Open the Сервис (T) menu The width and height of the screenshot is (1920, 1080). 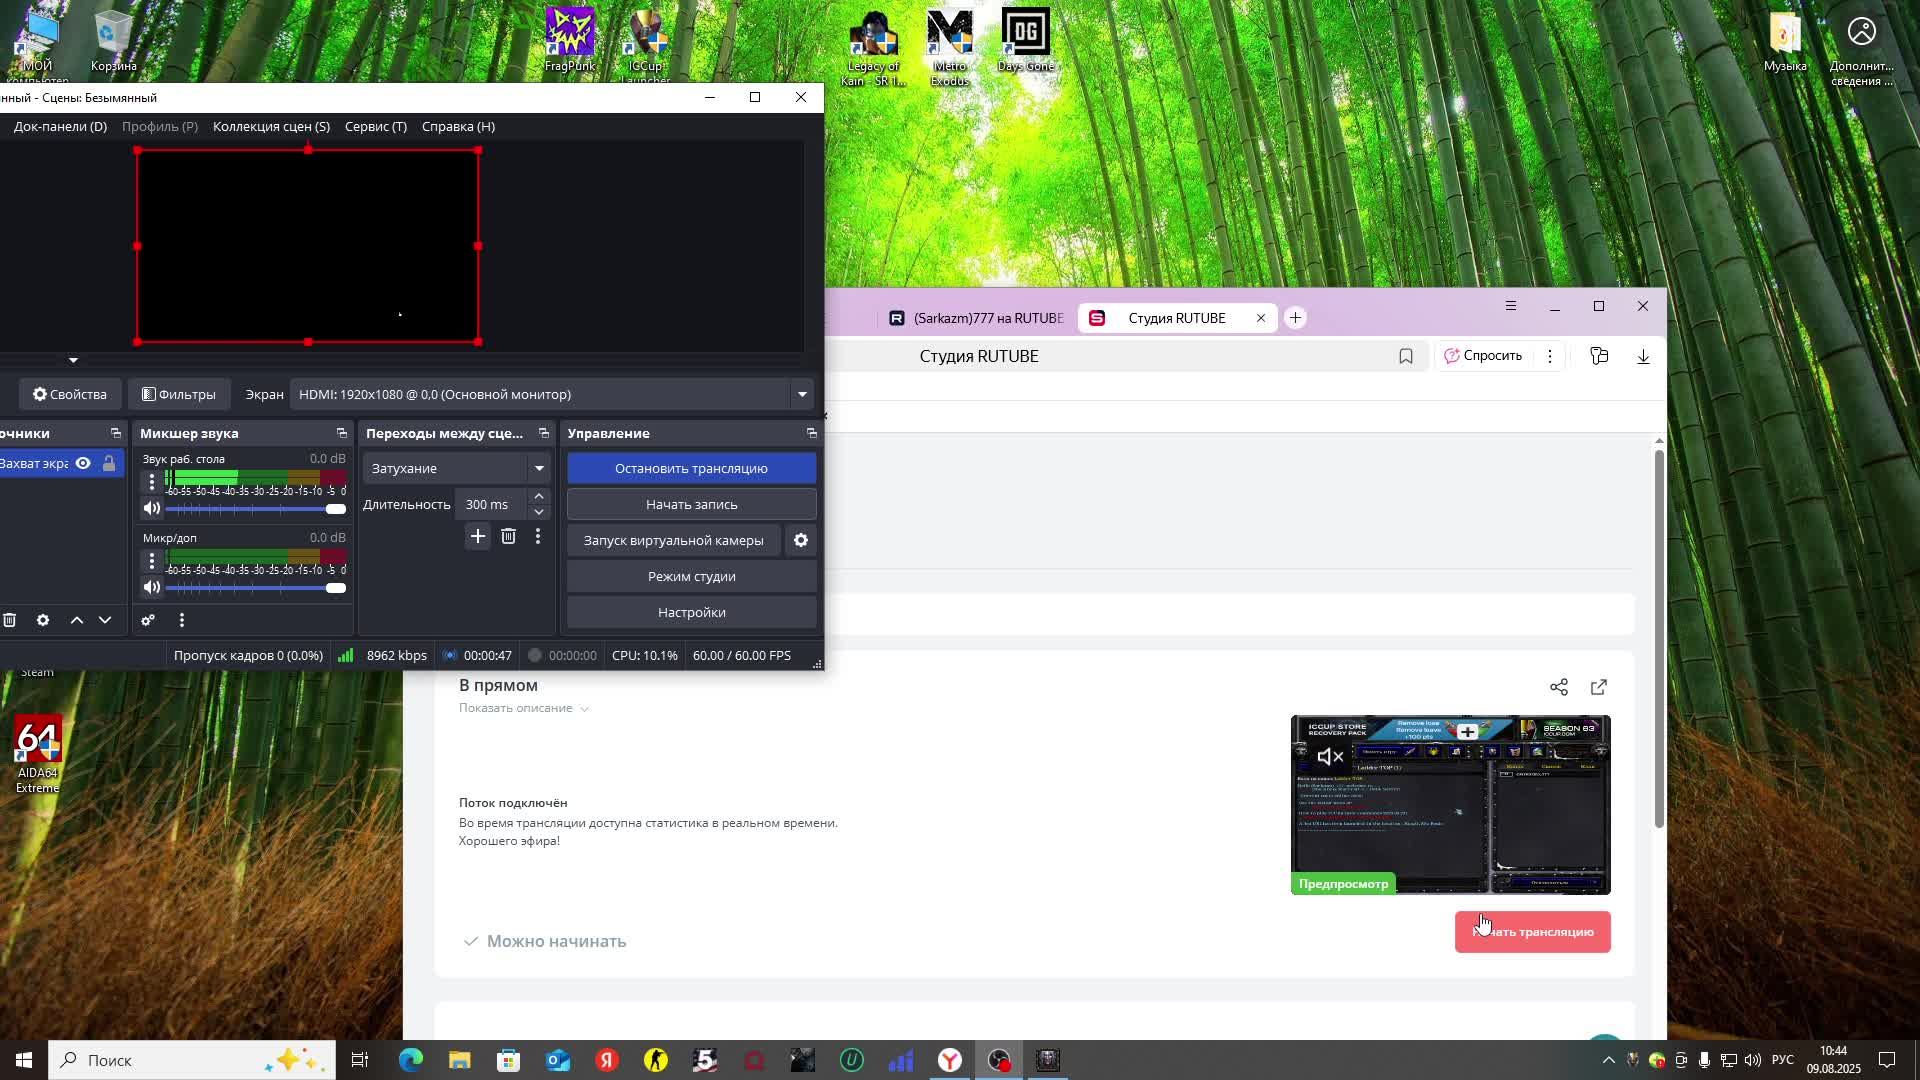(x=375, y=126)
